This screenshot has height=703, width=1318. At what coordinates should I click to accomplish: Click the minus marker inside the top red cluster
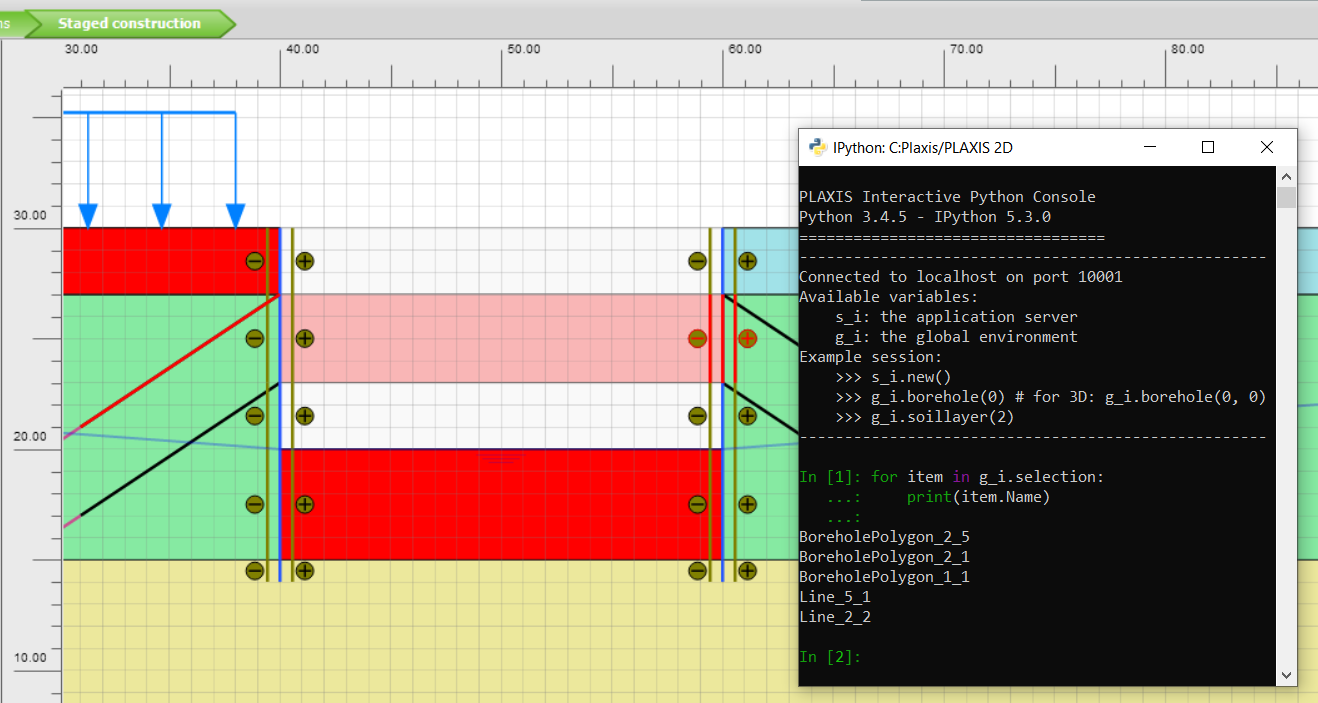point(255,261)
